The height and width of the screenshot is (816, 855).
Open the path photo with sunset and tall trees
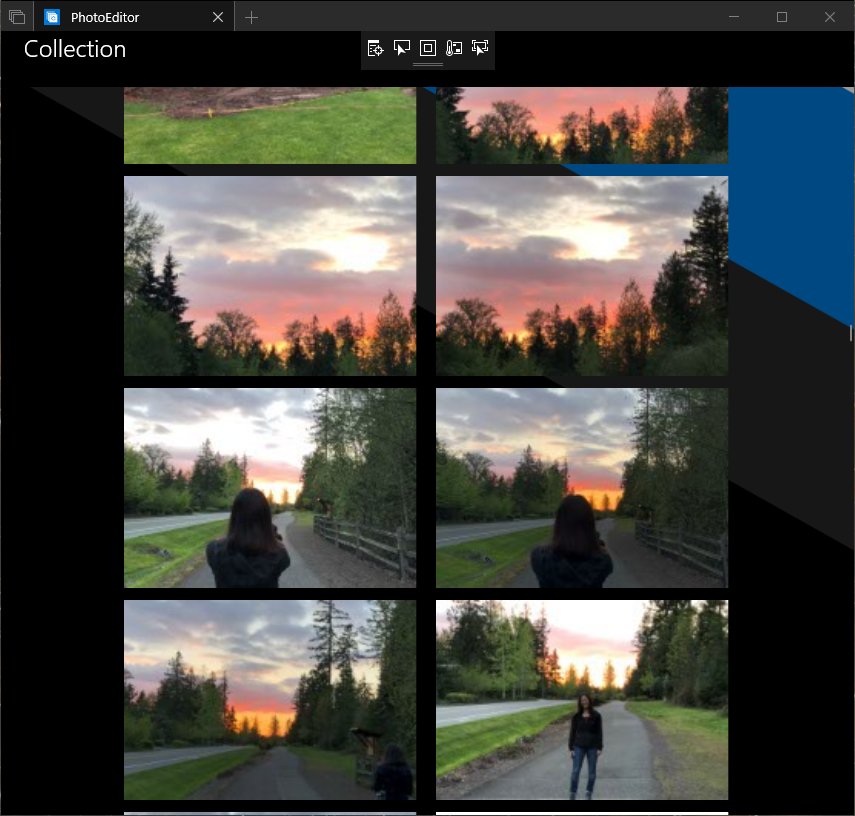click(270, 700)
